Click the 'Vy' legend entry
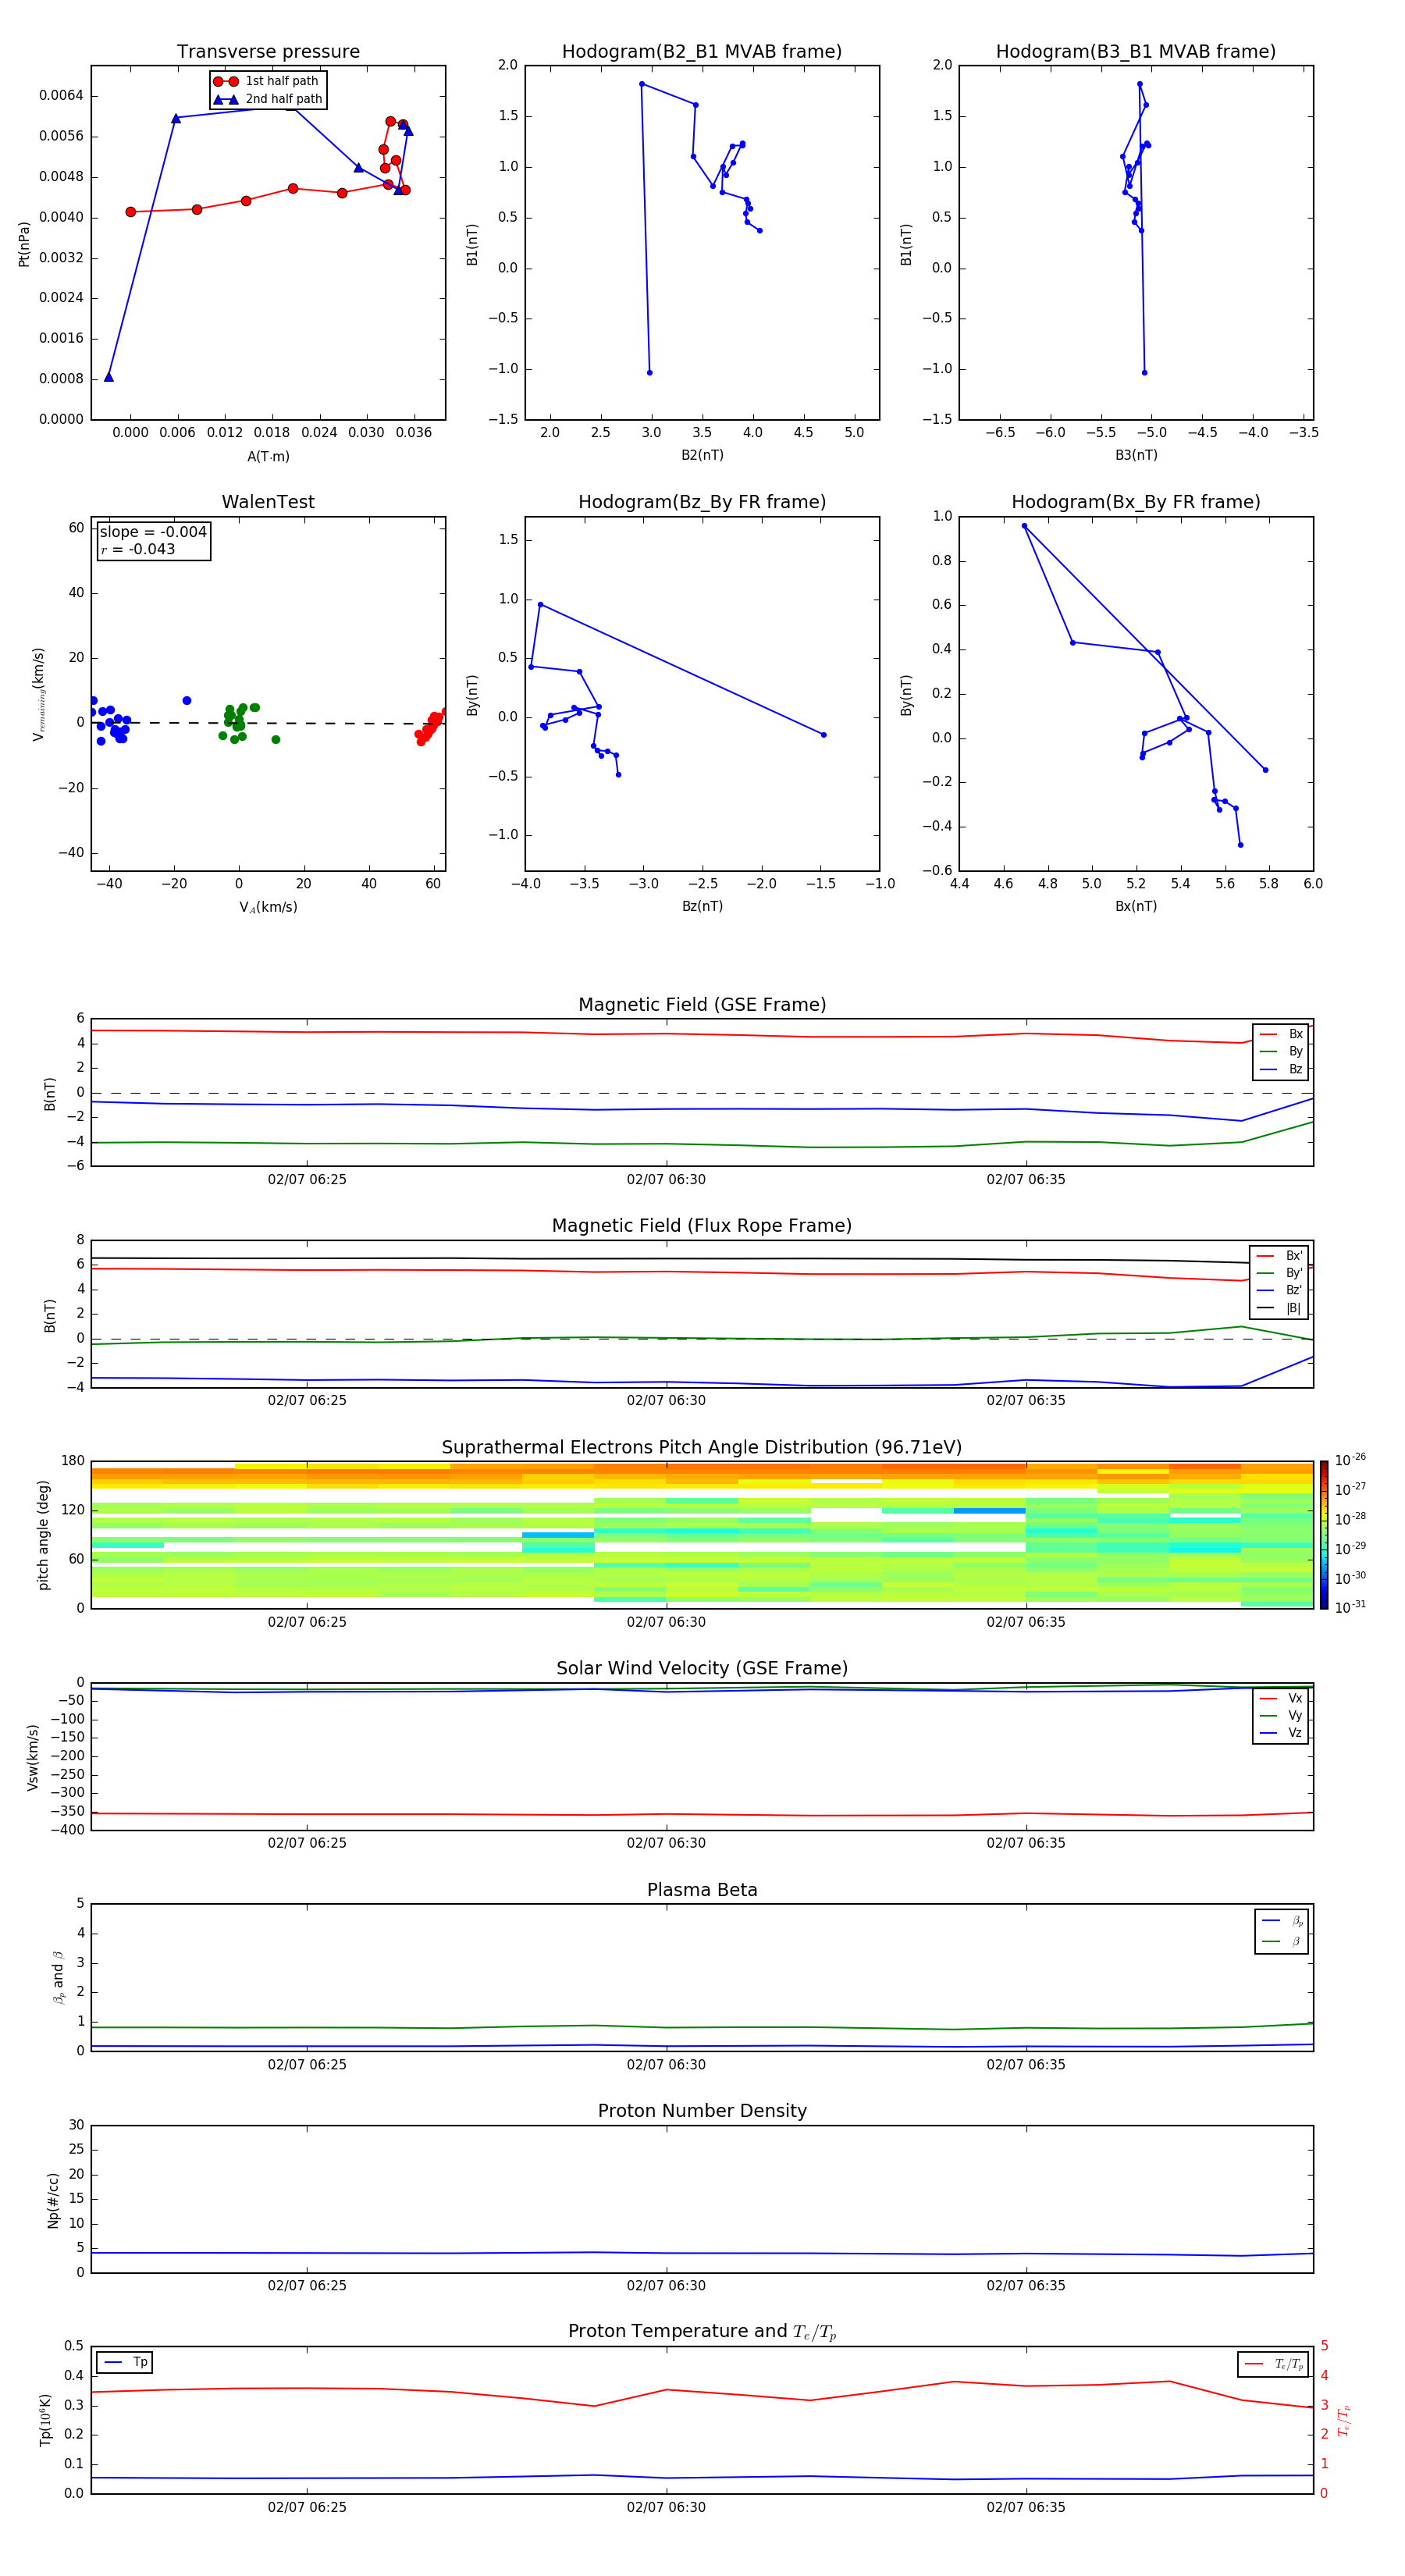The width and height of the screenshot is (1405, 2576). pos(1282,1716)
